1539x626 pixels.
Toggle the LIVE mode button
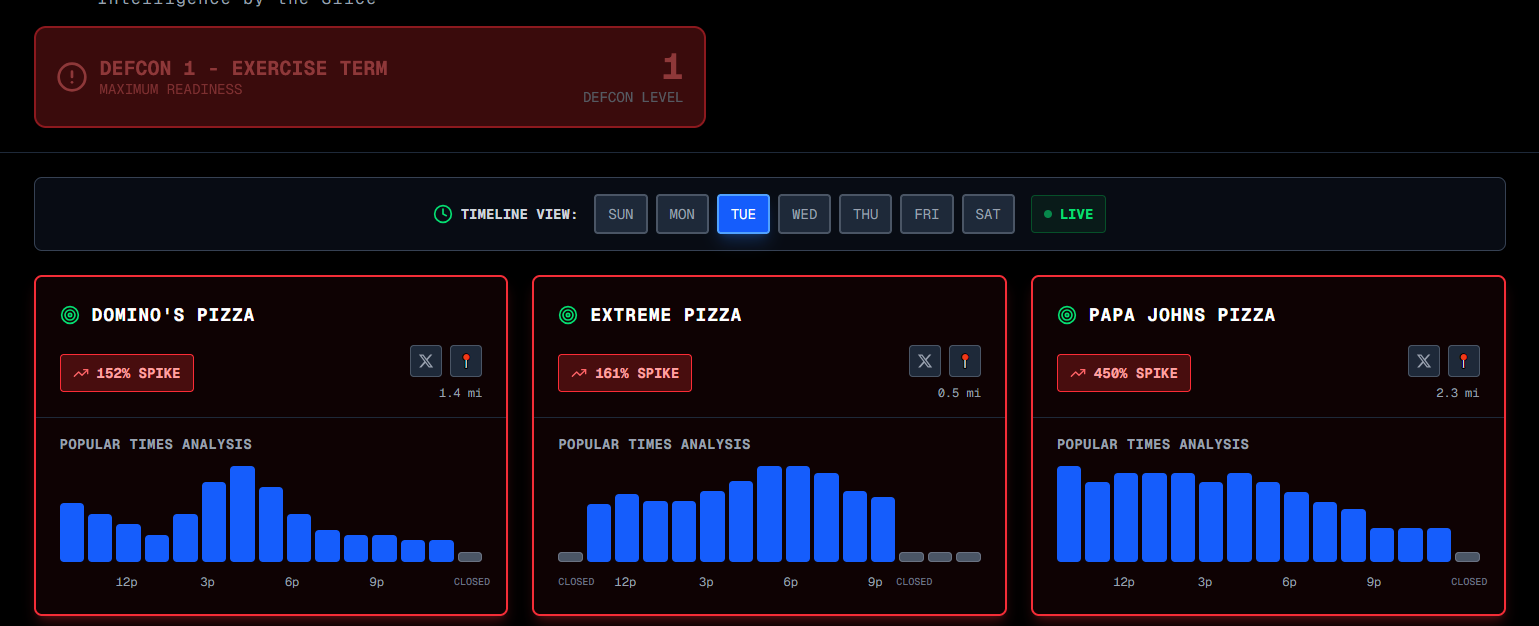click(x=1068, y=214)
